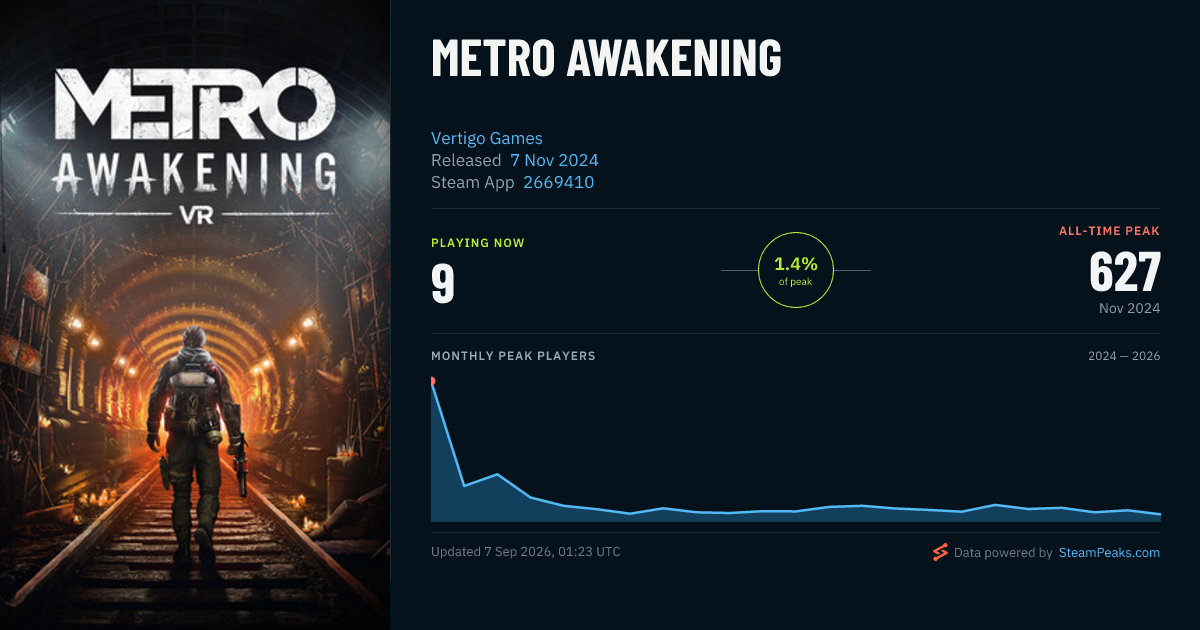Click the all-time peak value 627
This screenshot has width=1200, height=630.
click(1125, 271)
